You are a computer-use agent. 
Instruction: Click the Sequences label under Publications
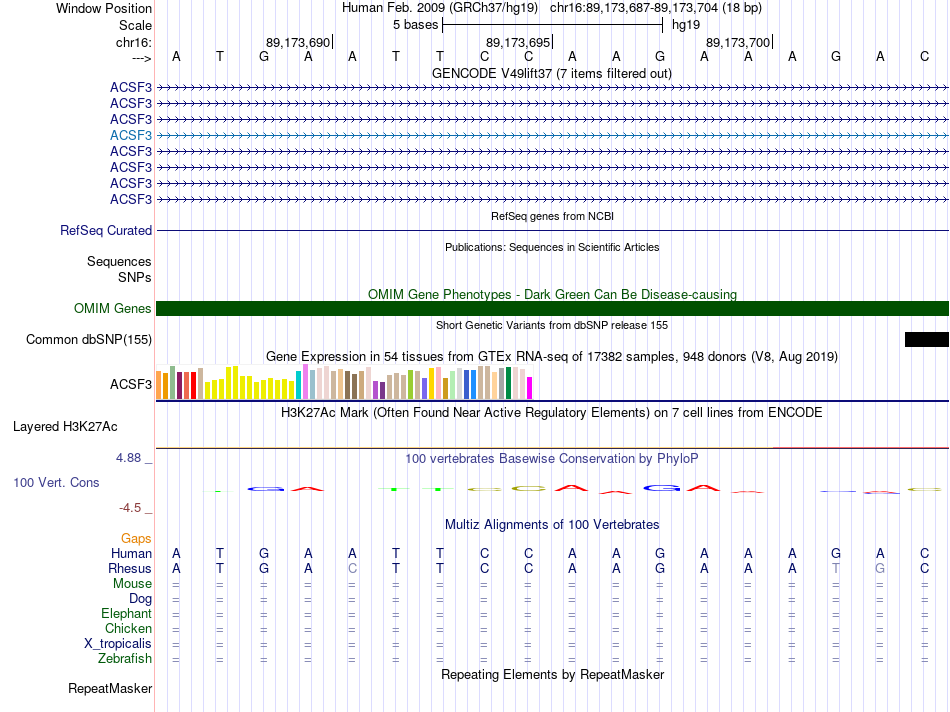(119, 261)
